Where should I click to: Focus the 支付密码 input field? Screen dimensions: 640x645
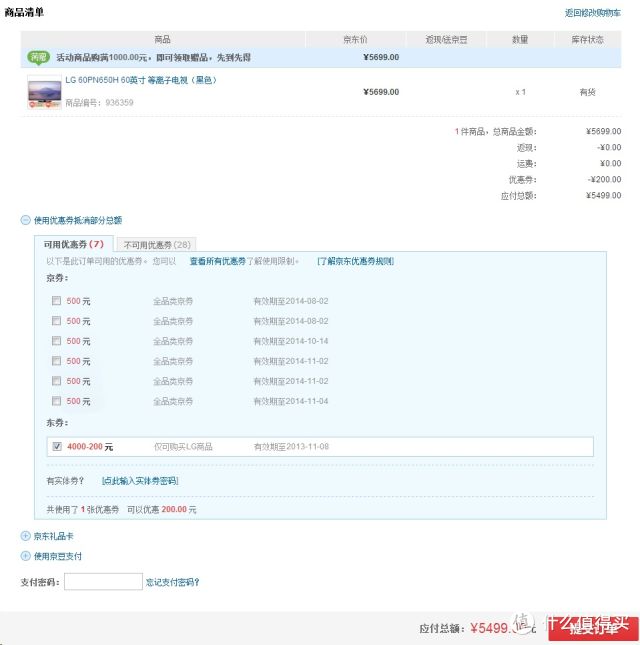103,582
